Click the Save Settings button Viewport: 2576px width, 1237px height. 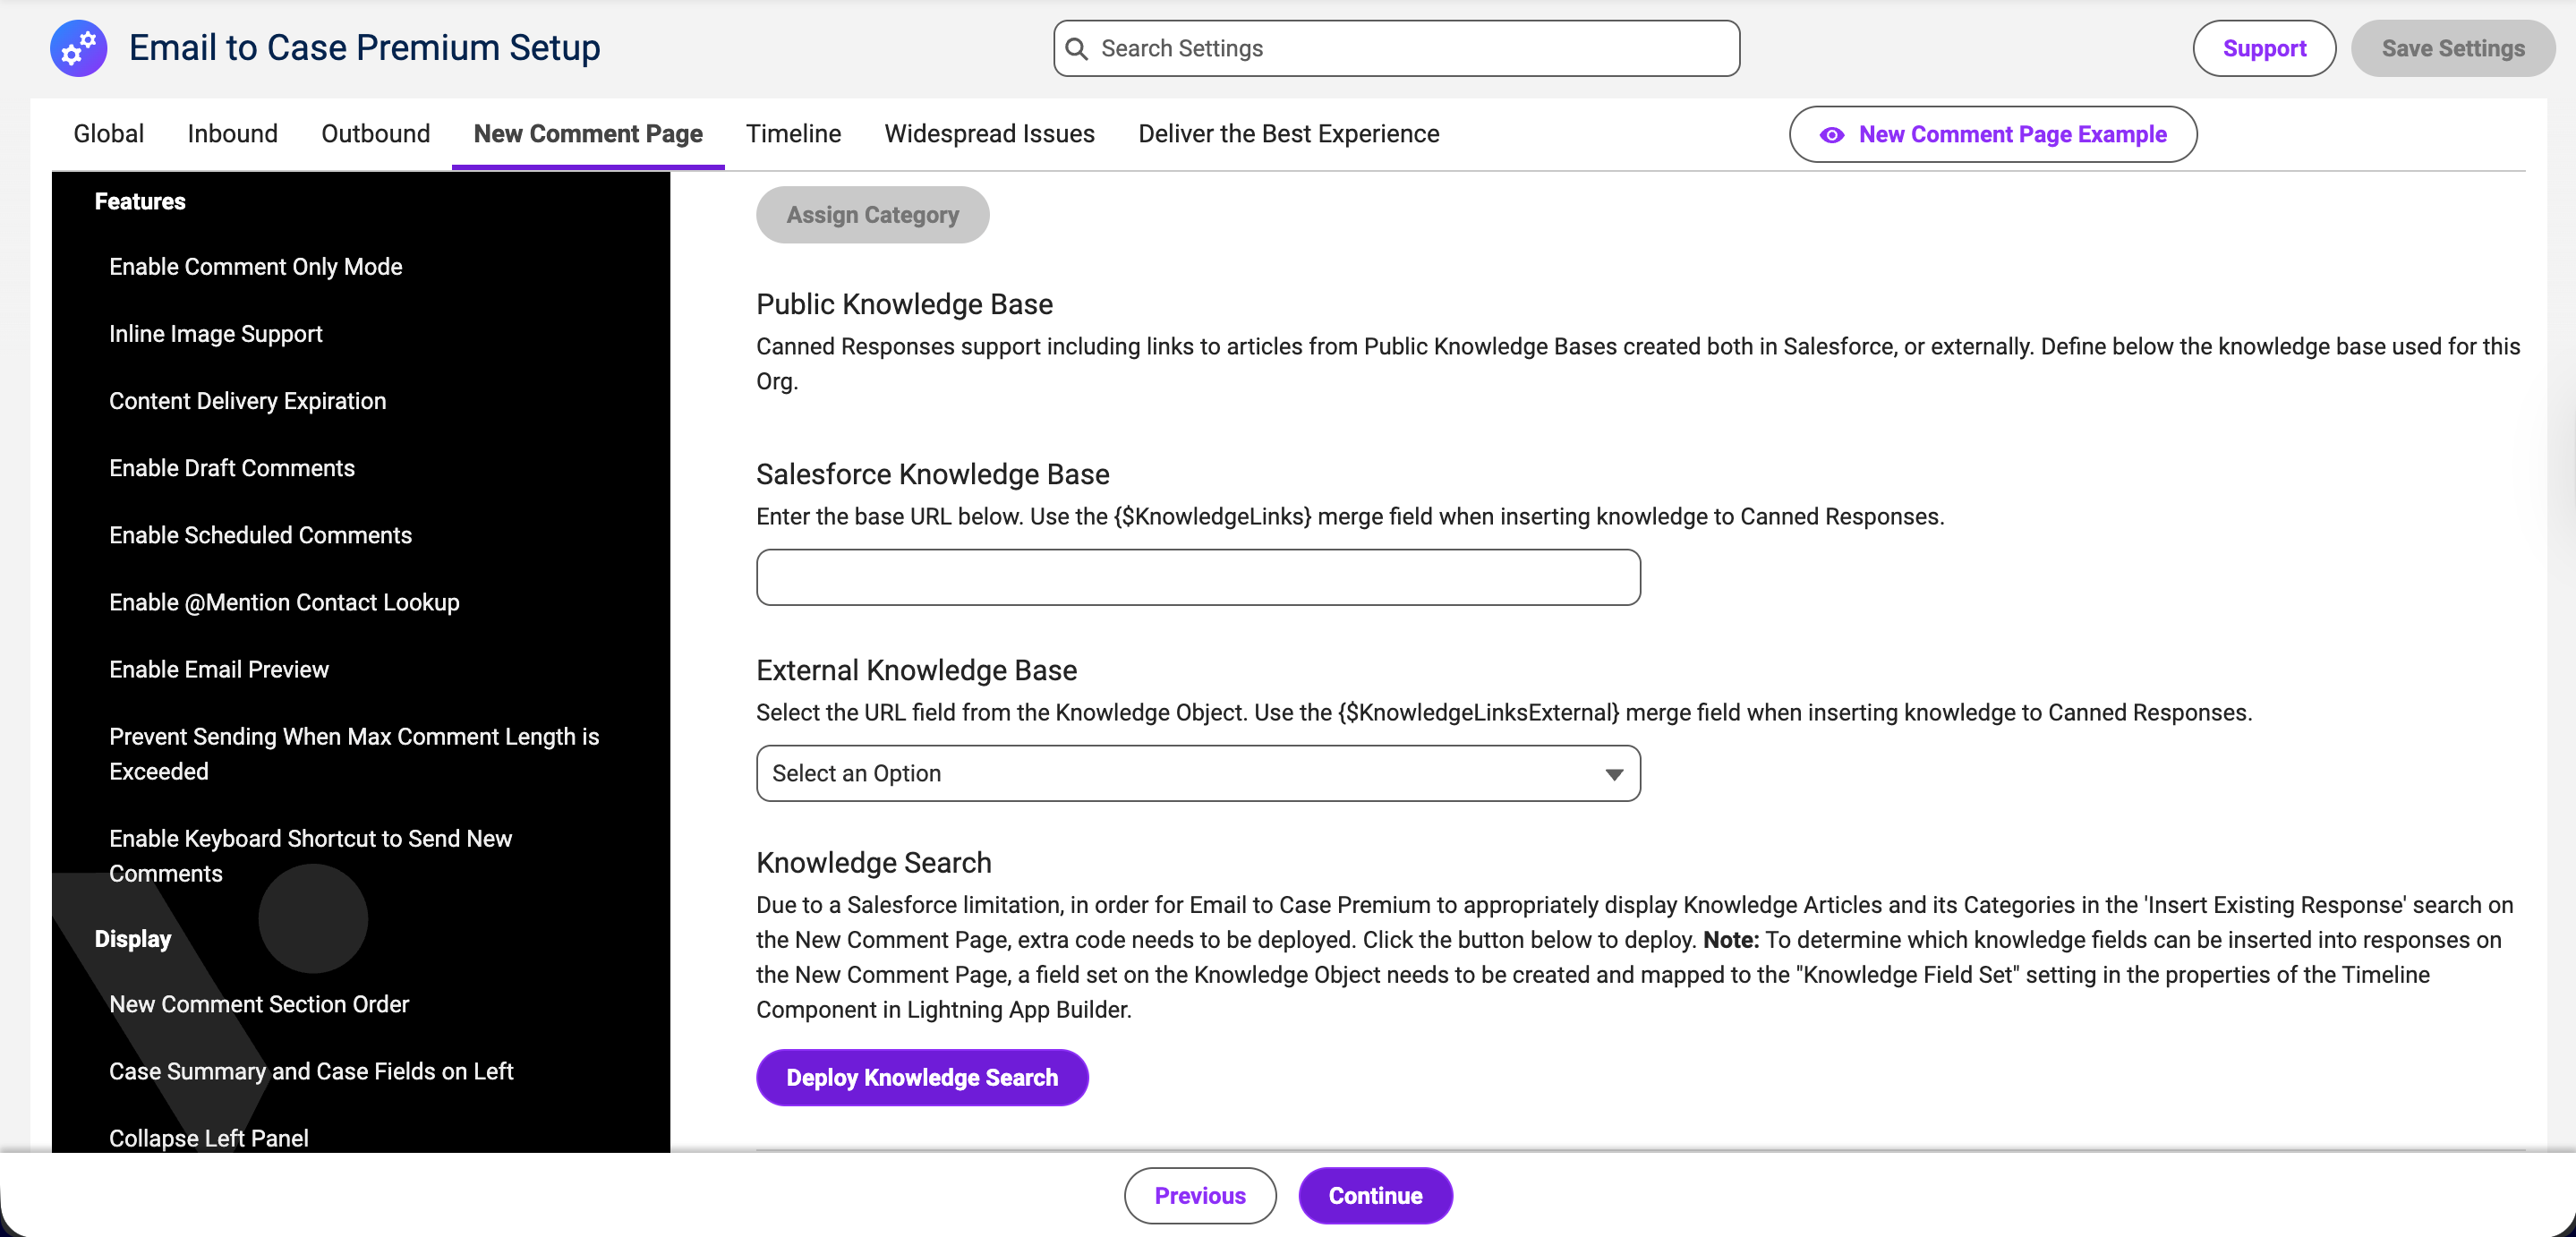(2452, 48)
